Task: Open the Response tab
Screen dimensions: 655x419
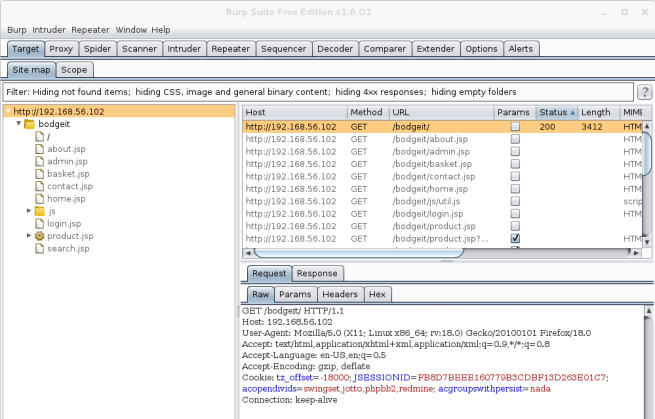Action: coord(317,273)
